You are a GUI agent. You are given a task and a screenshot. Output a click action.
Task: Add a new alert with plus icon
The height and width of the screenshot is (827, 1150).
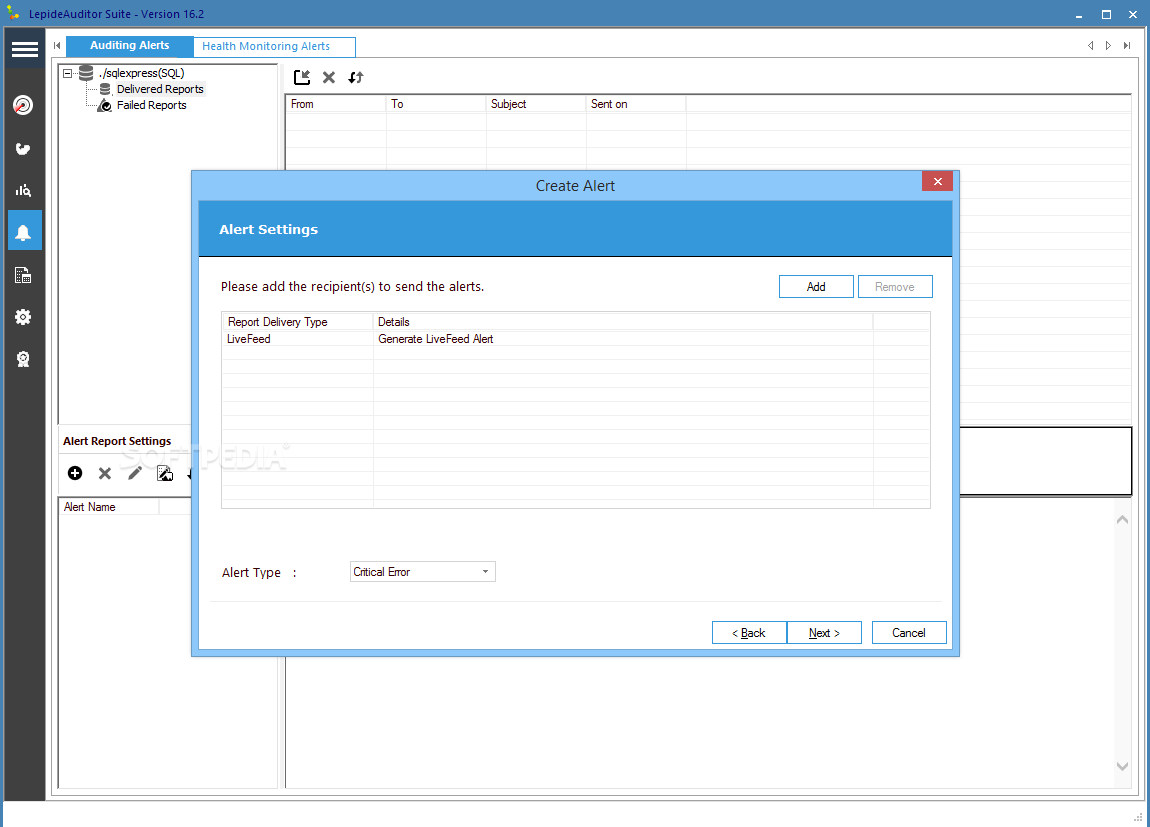[x=75, y=473]
